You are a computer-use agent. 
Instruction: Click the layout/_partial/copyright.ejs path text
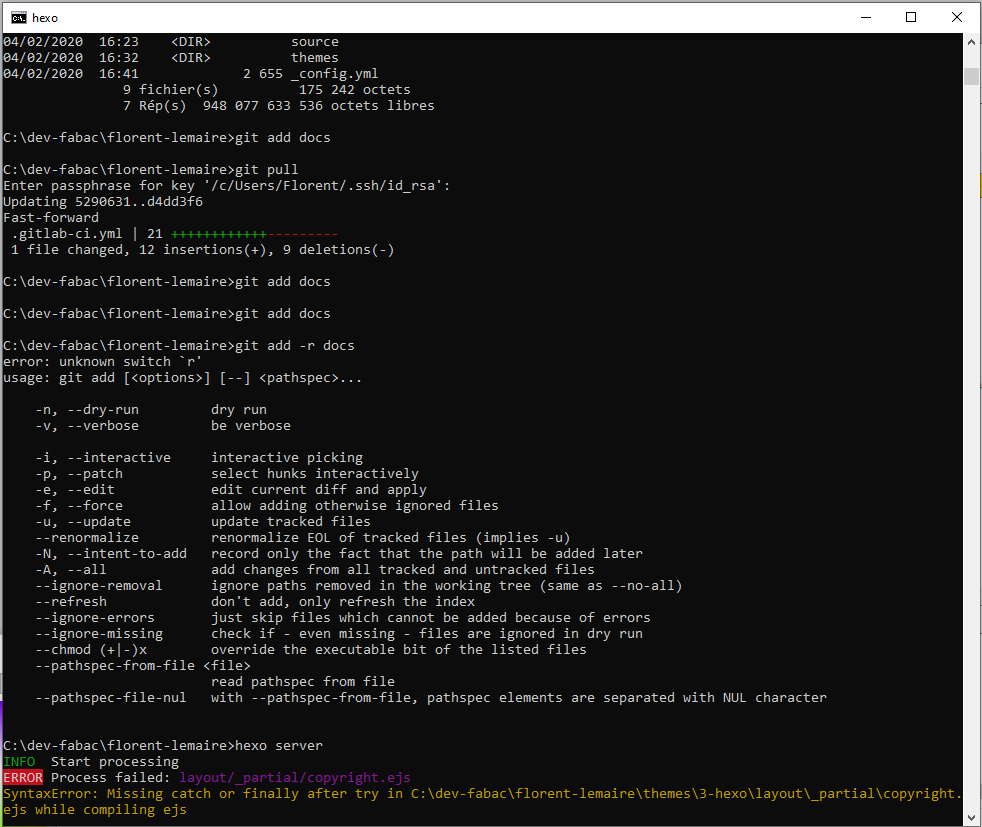point(295,778)
